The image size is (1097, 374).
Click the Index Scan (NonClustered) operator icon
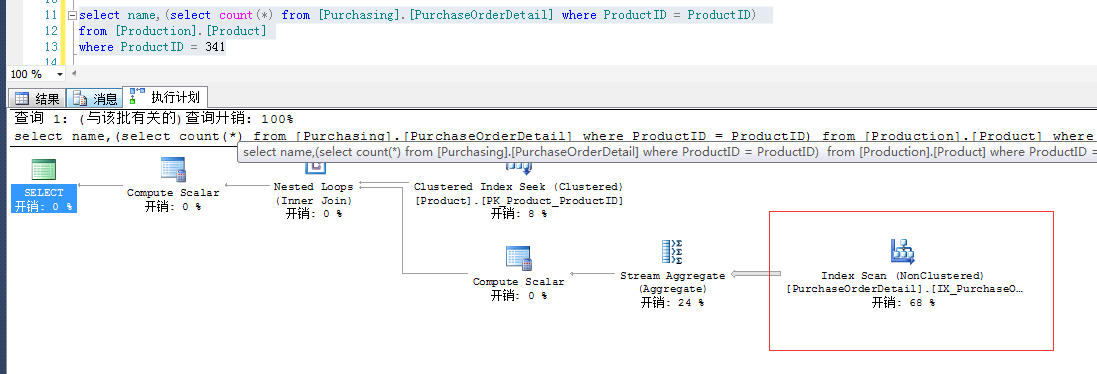click(x=903, y=252)
